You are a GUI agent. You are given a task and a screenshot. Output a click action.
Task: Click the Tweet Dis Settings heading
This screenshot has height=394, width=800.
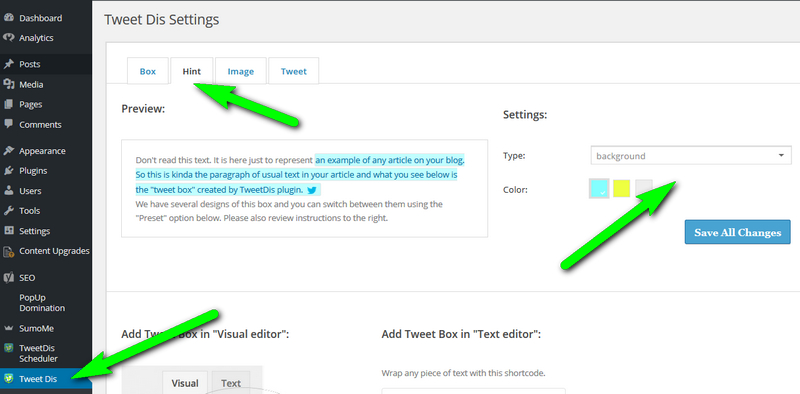pyautogui.click(x=162, y=19)
